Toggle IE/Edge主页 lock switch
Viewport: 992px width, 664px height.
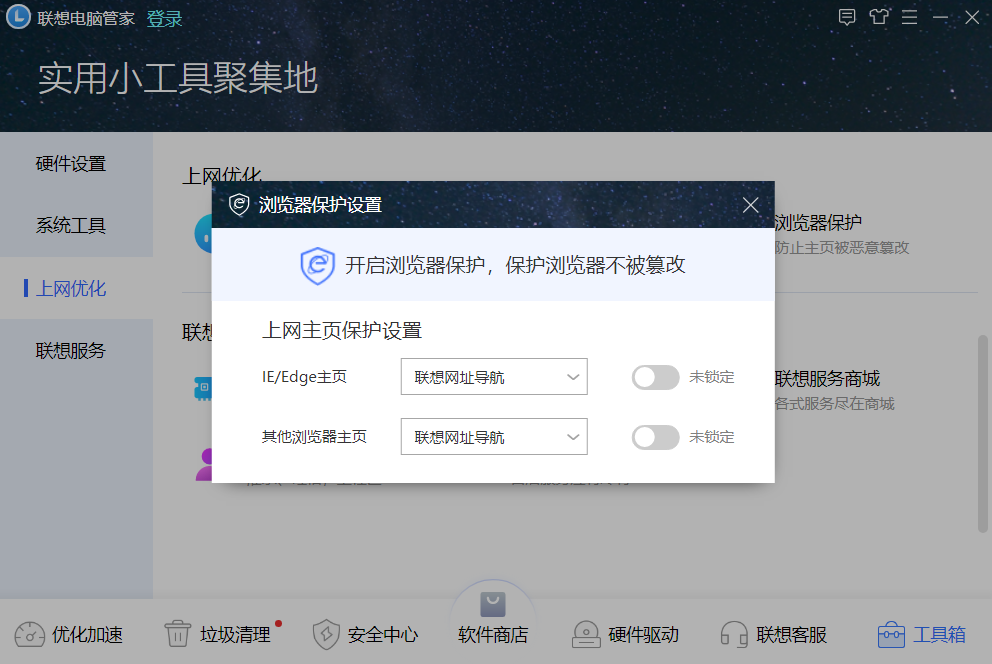click(655, 378)
